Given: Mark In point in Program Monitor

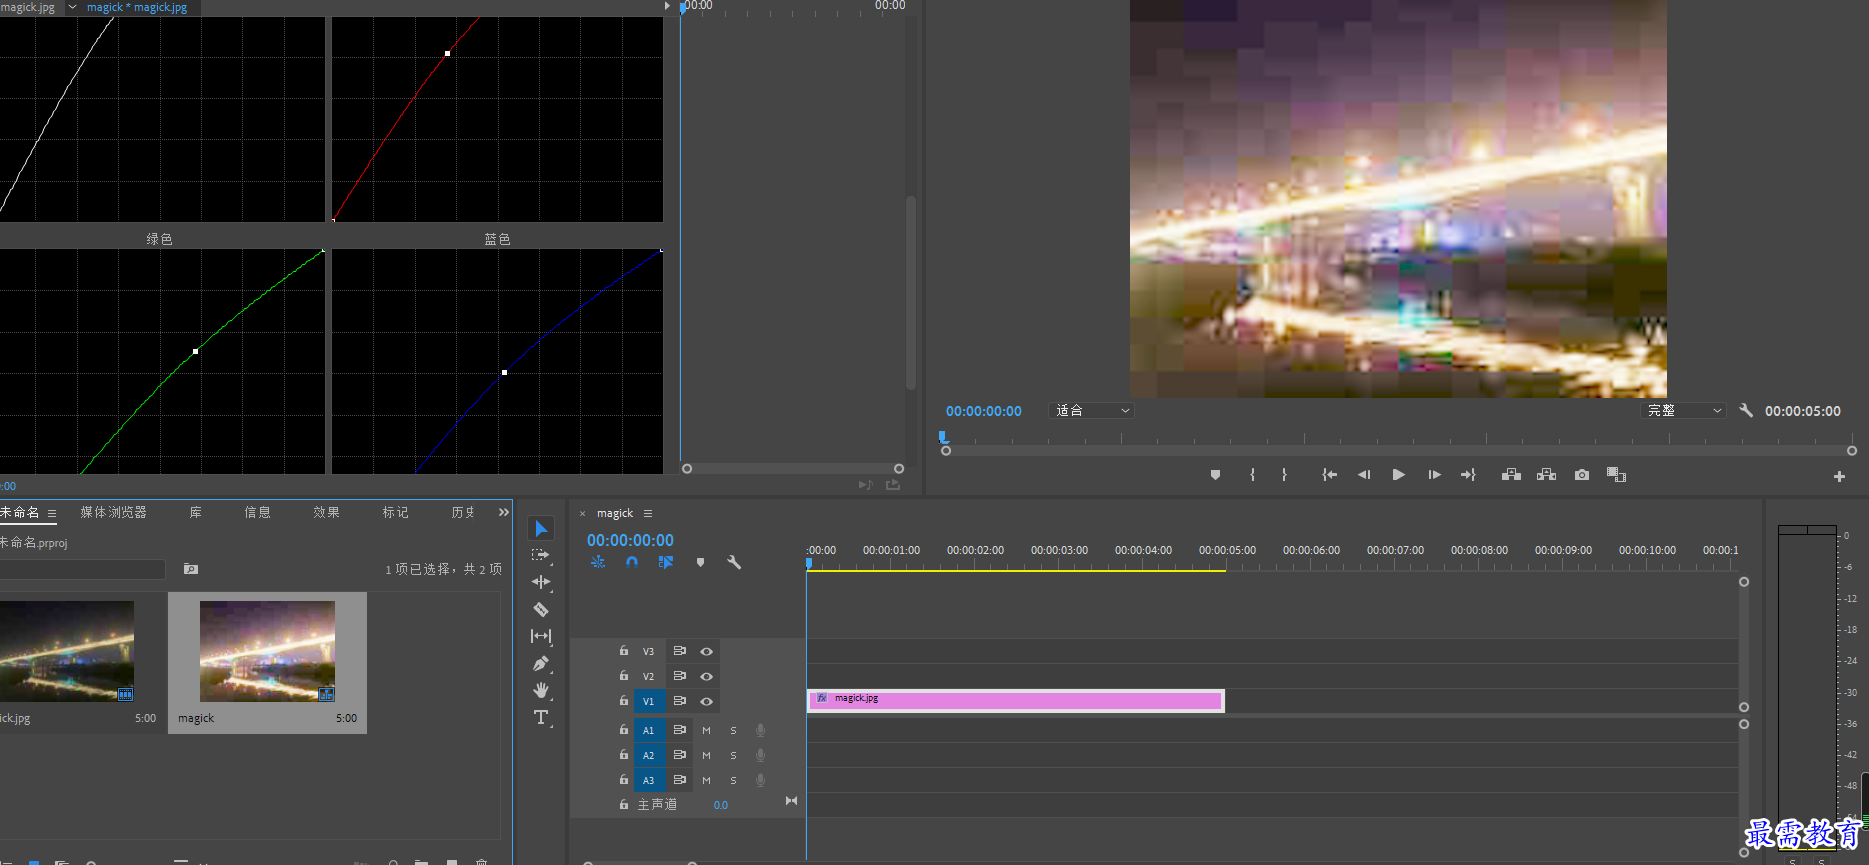Looking at the screenshot, I should (1252, 475).
